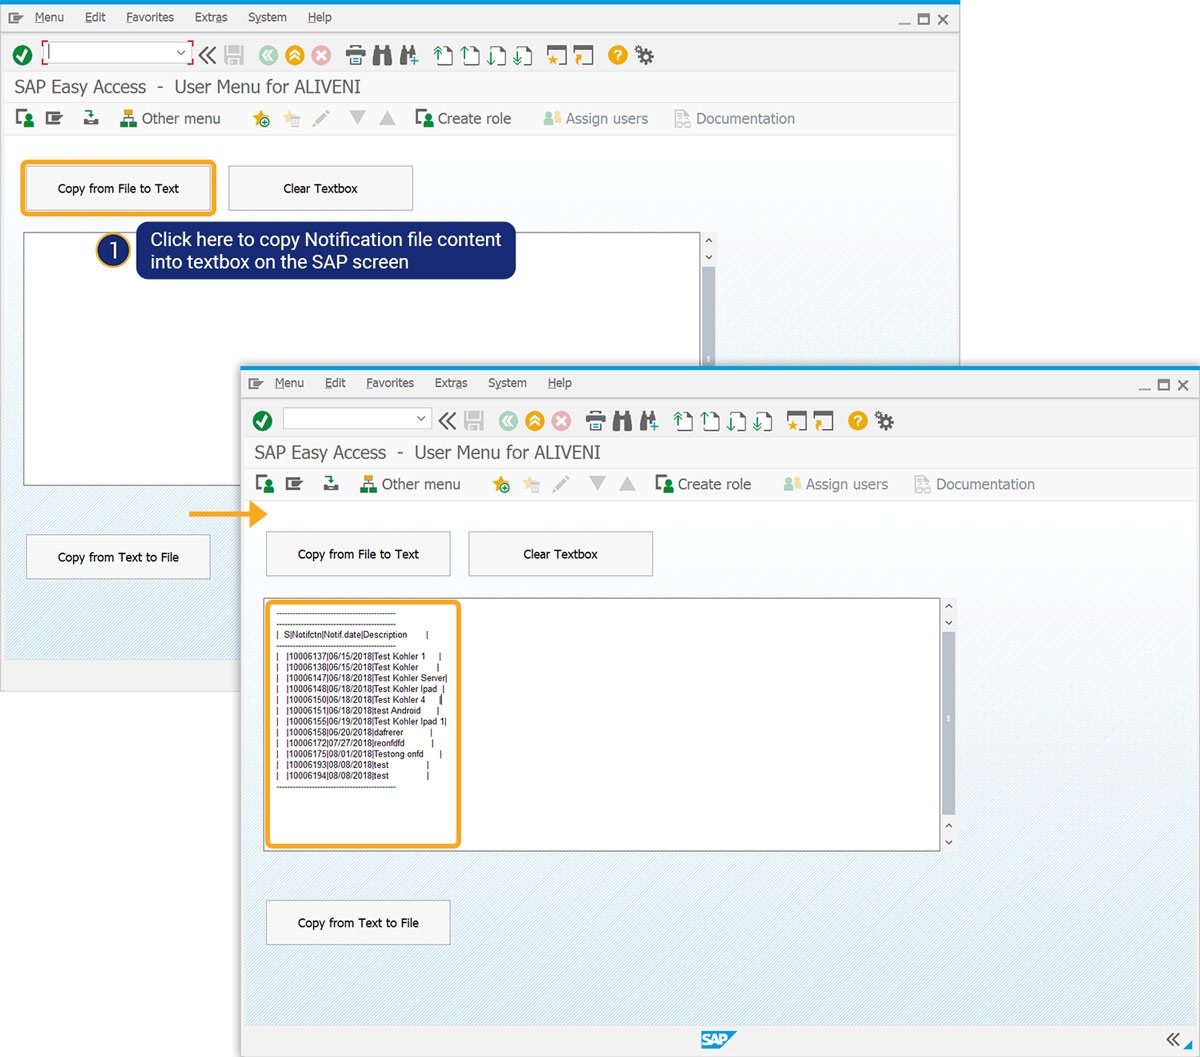Open command field dropdown in back window
This screenshot has height=1057, width=1200.
pos(181,53)
